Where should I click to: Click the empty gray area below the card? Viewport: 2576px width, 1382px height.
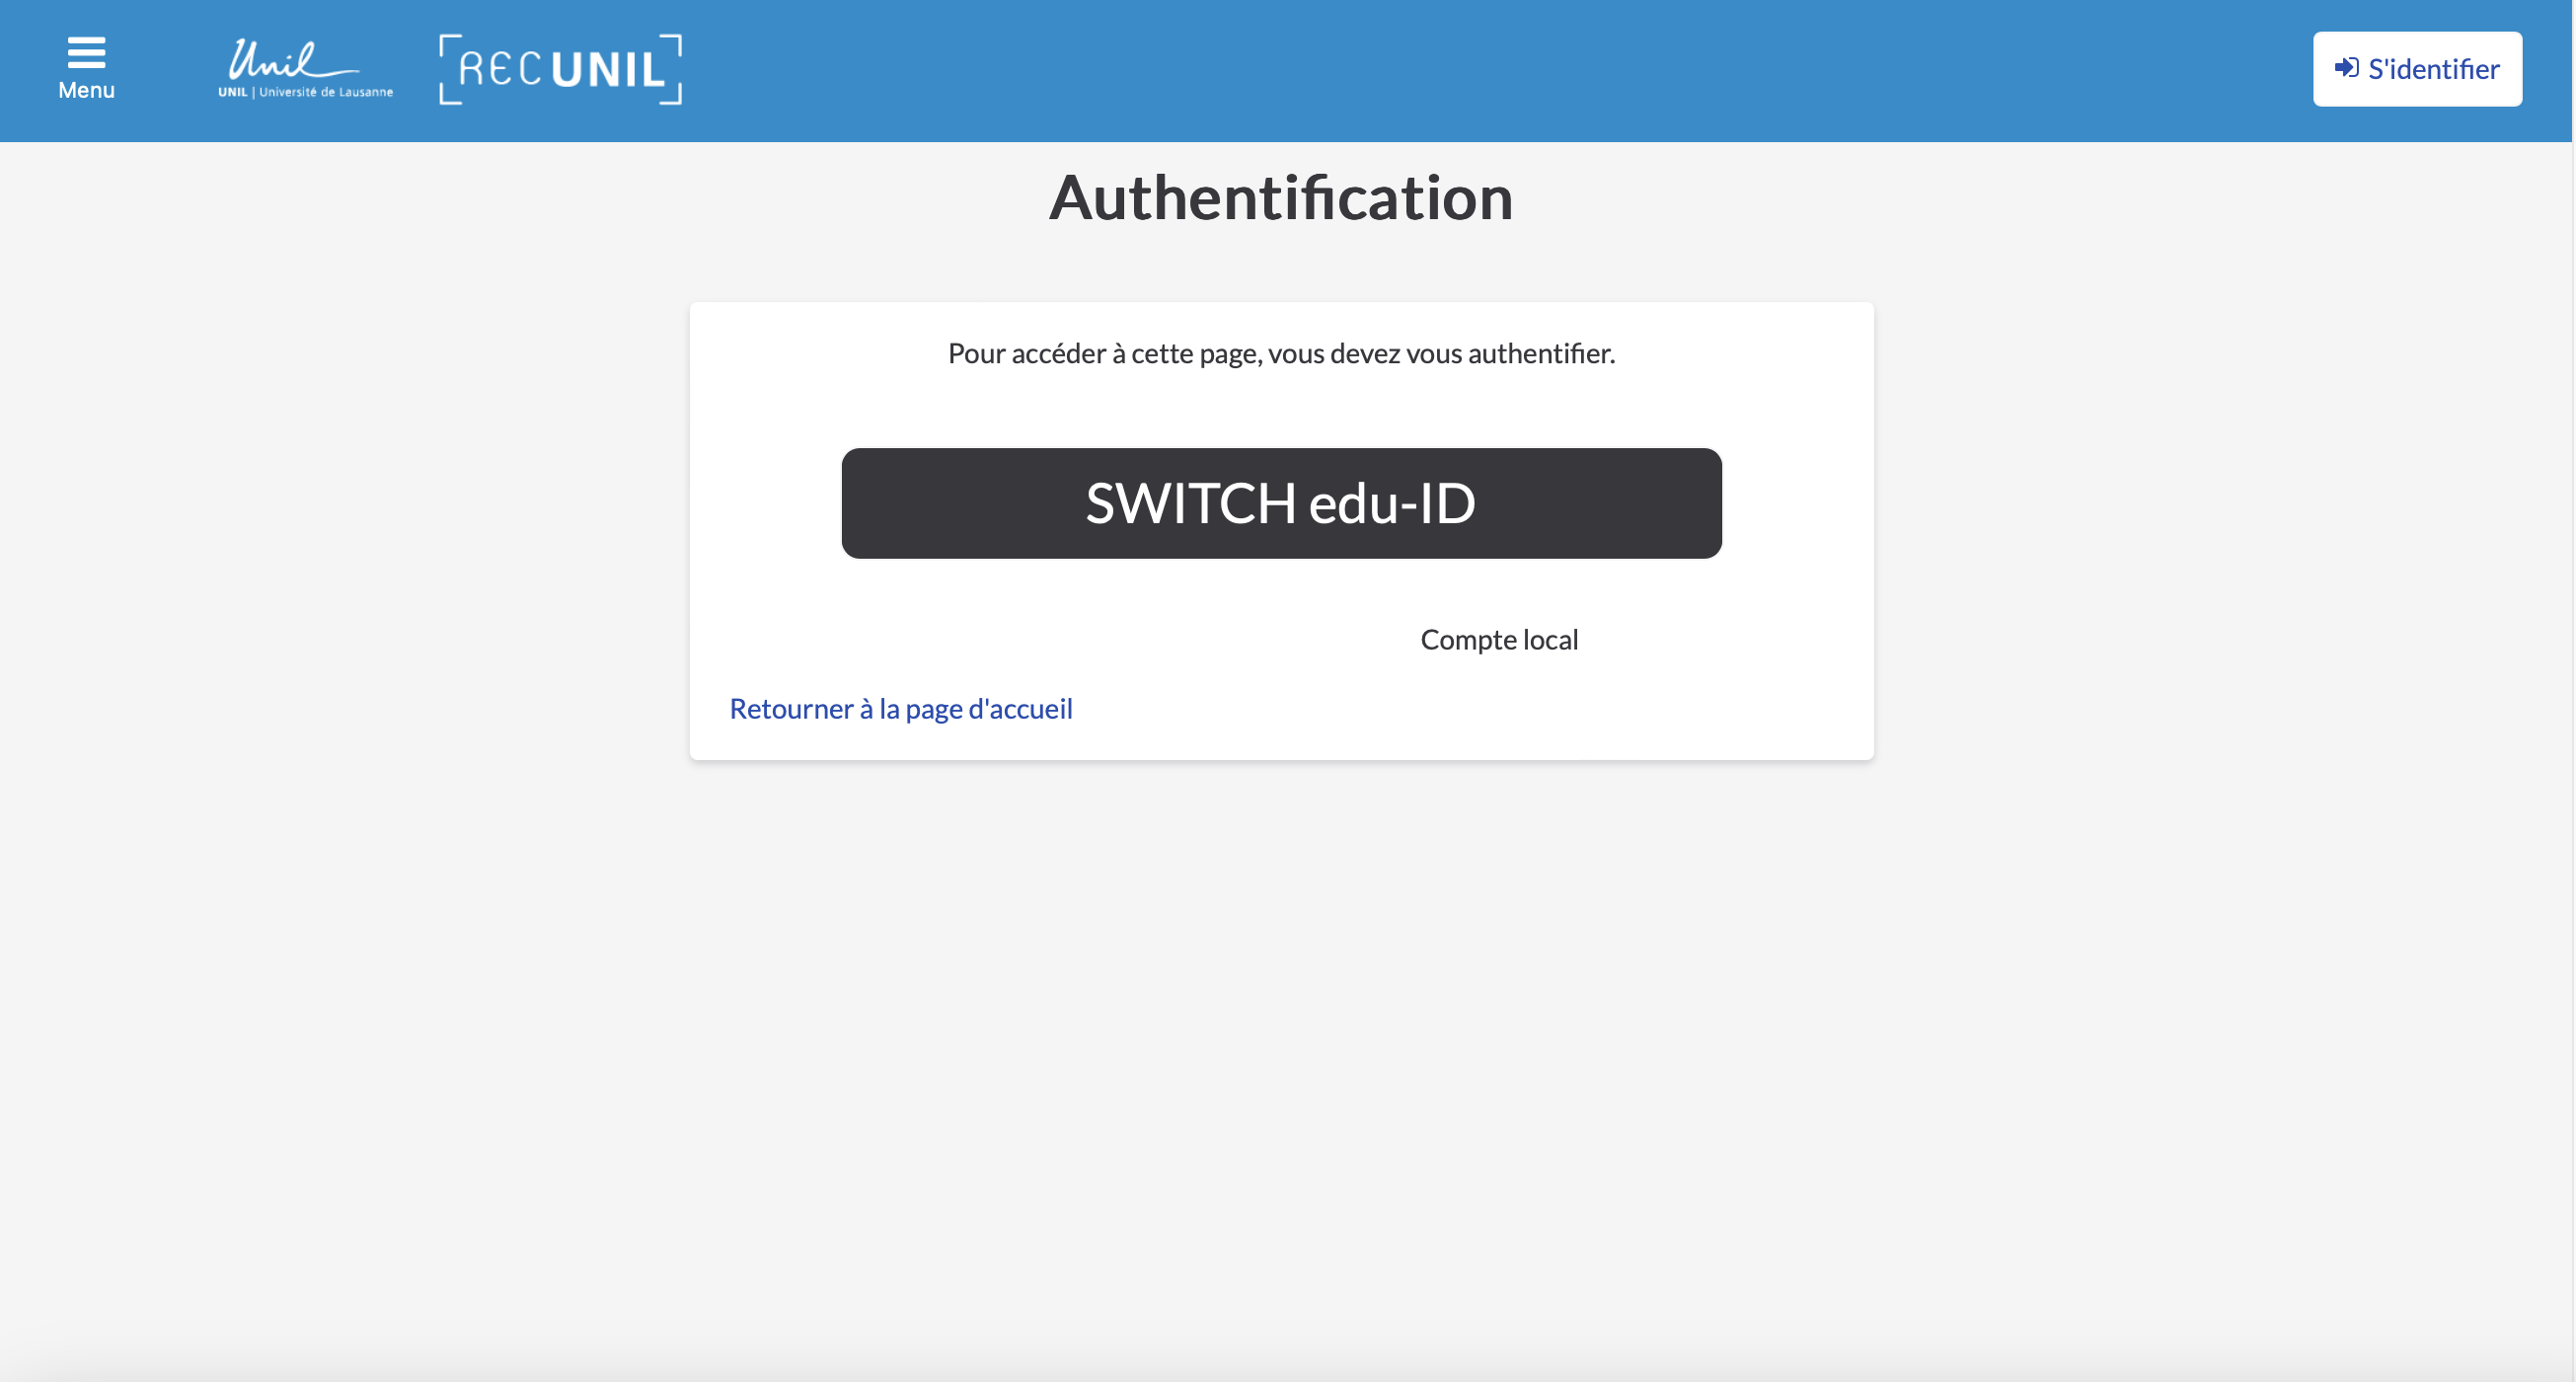pyautogui.click(x=1281, y=1050)
